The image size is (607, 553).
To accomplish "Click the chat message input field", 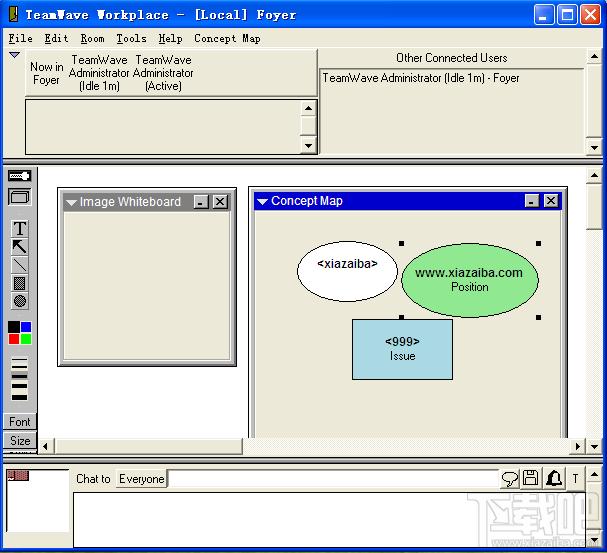I will point(334,479).
